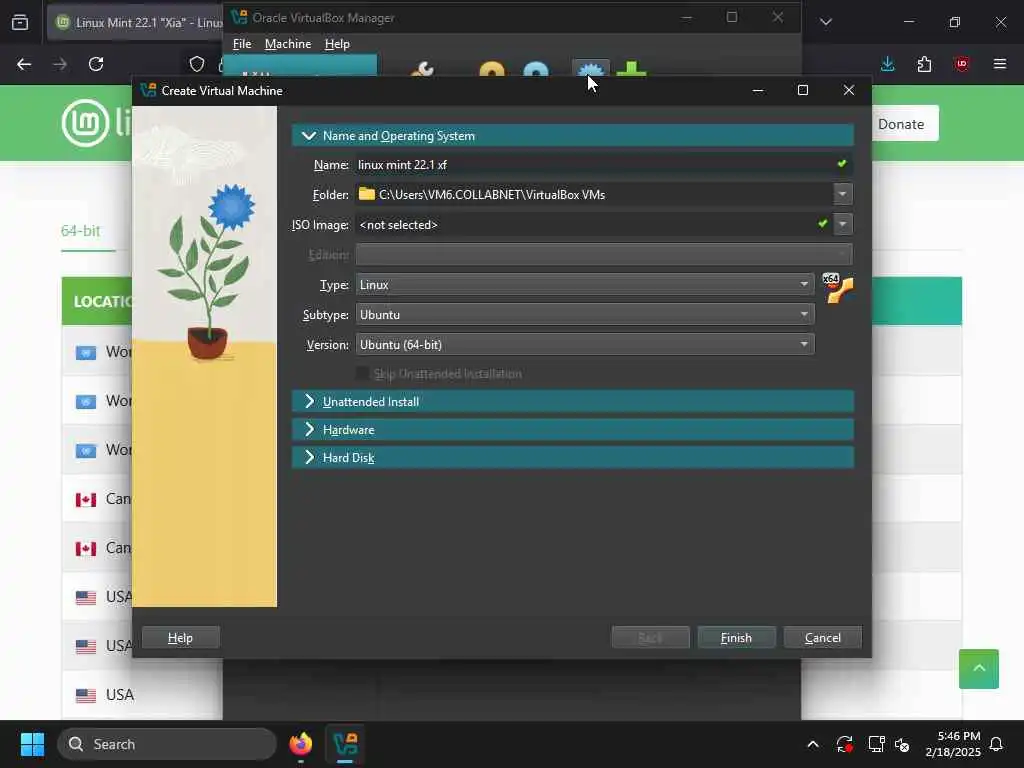
Task: Switch to the Linux Mint 22.1 Xia browser tab
Action: (137, 22)
